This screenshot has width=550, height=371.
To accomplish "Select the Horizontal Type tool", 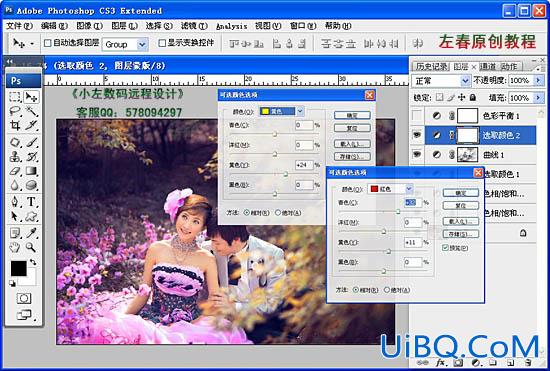I will [x=31, y=201].
